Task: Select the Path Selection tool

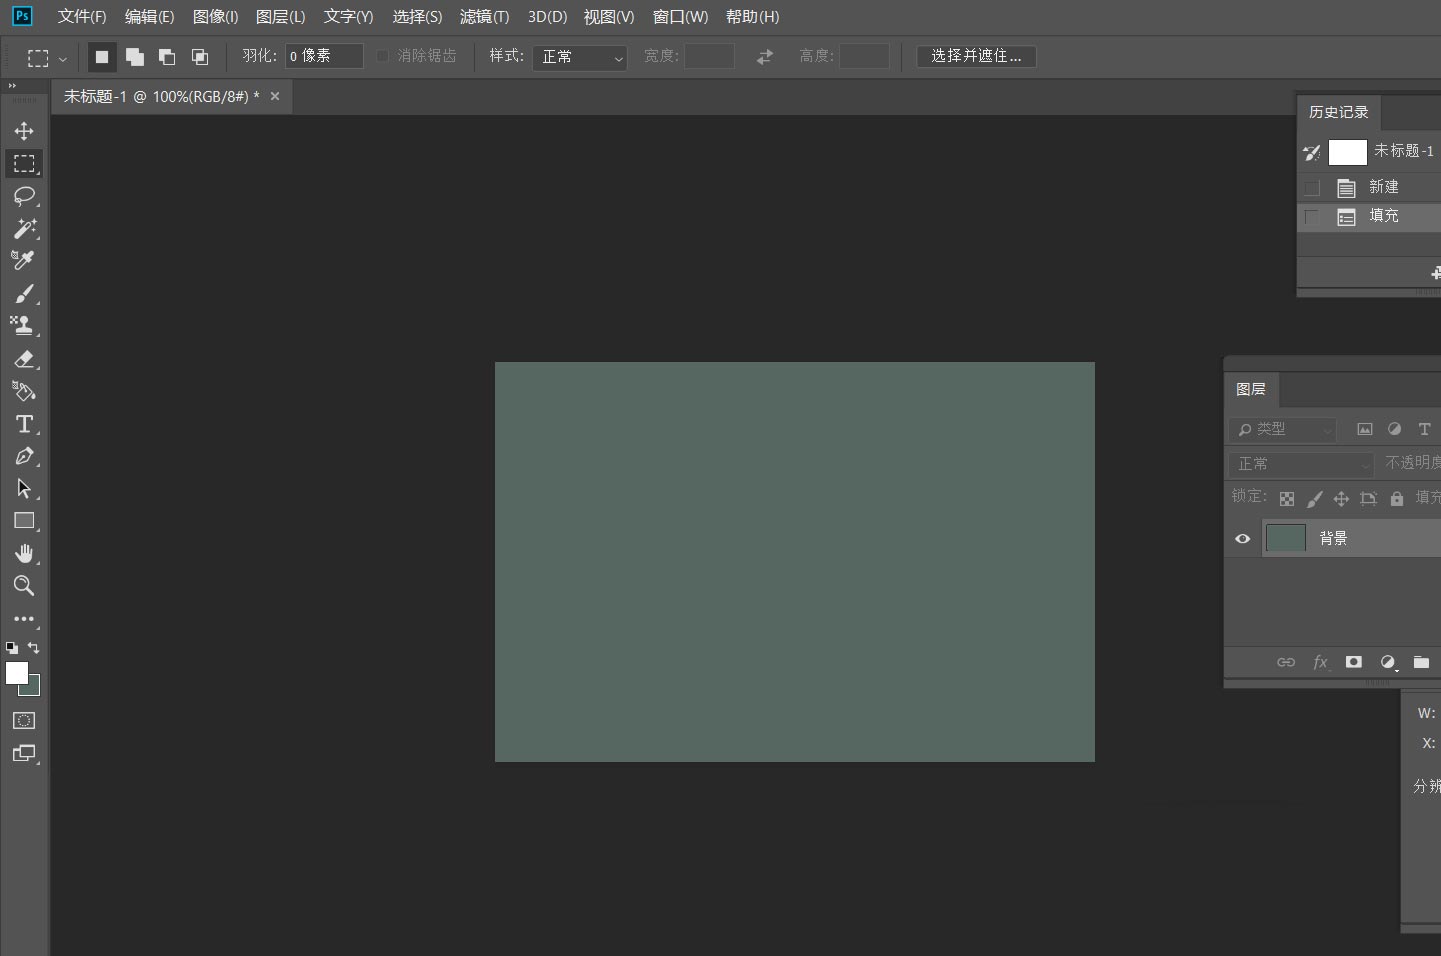Action: (24, 489)
